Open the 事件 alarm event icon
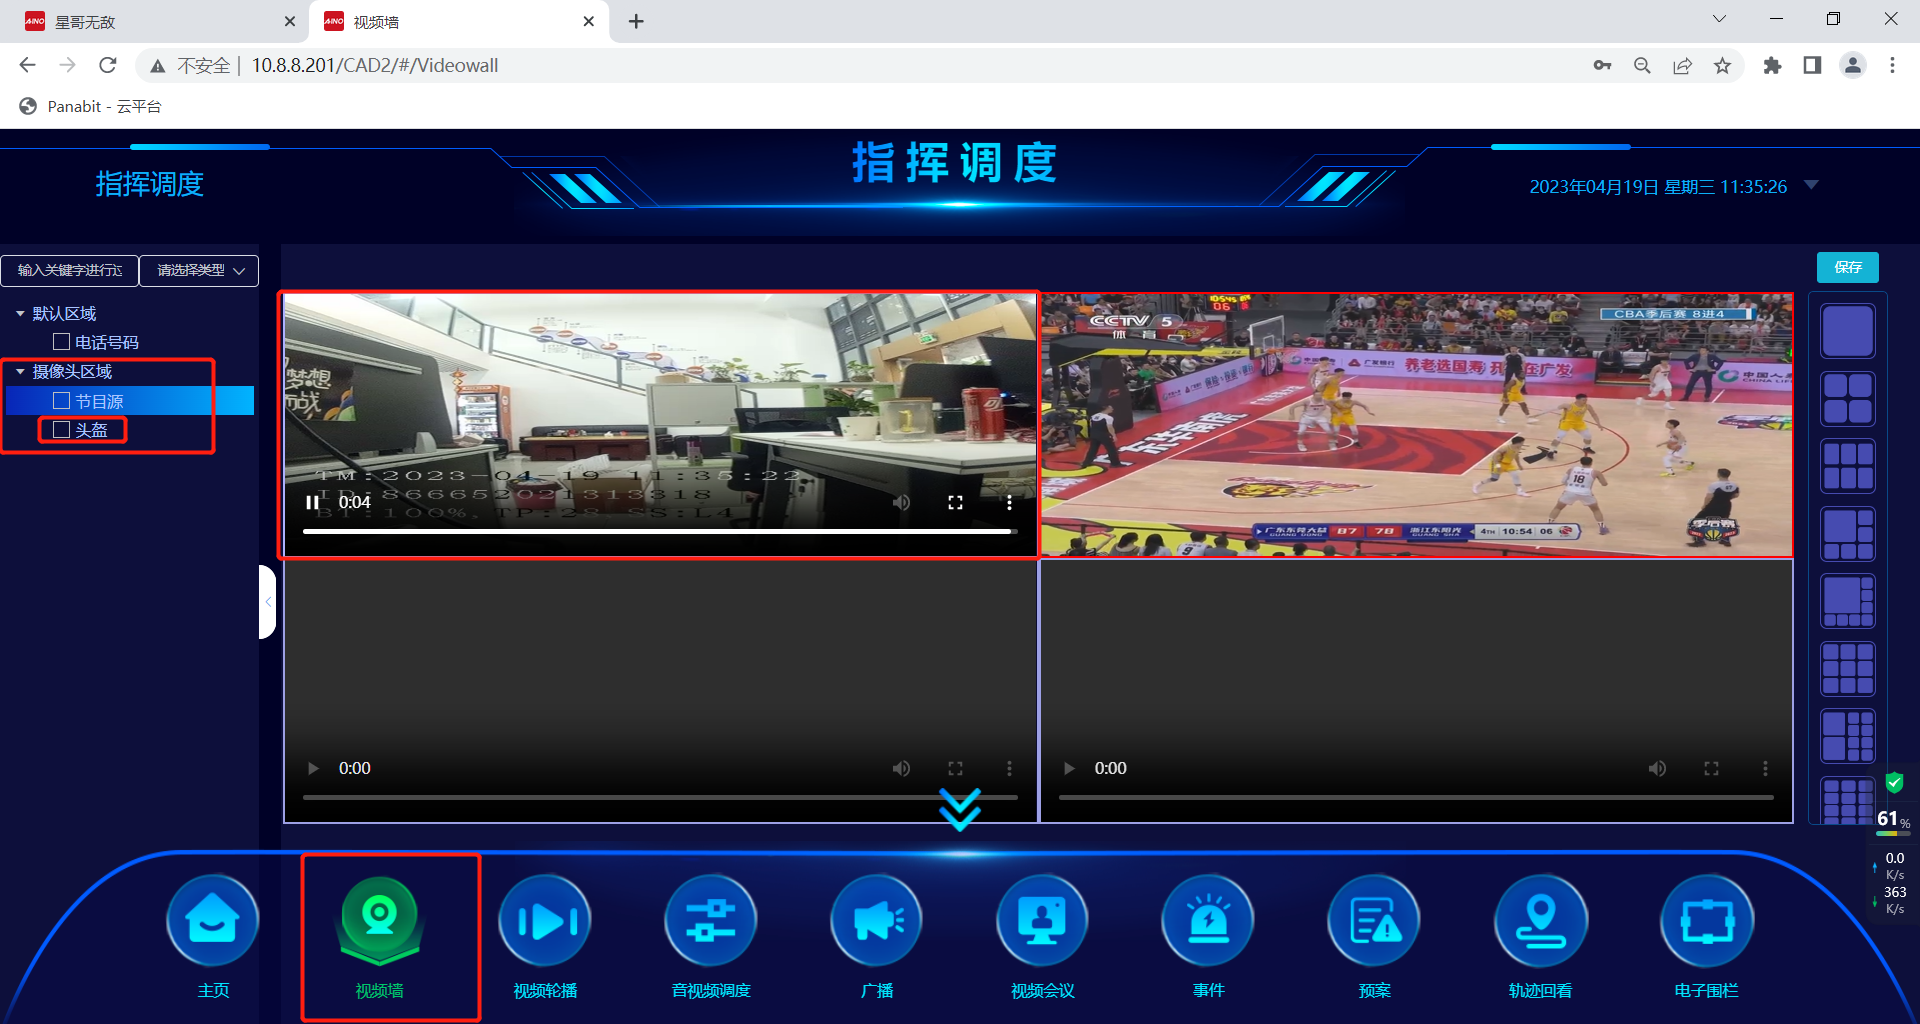The height and width of the screenshot is (1024, 1920). click(1208, 921)
